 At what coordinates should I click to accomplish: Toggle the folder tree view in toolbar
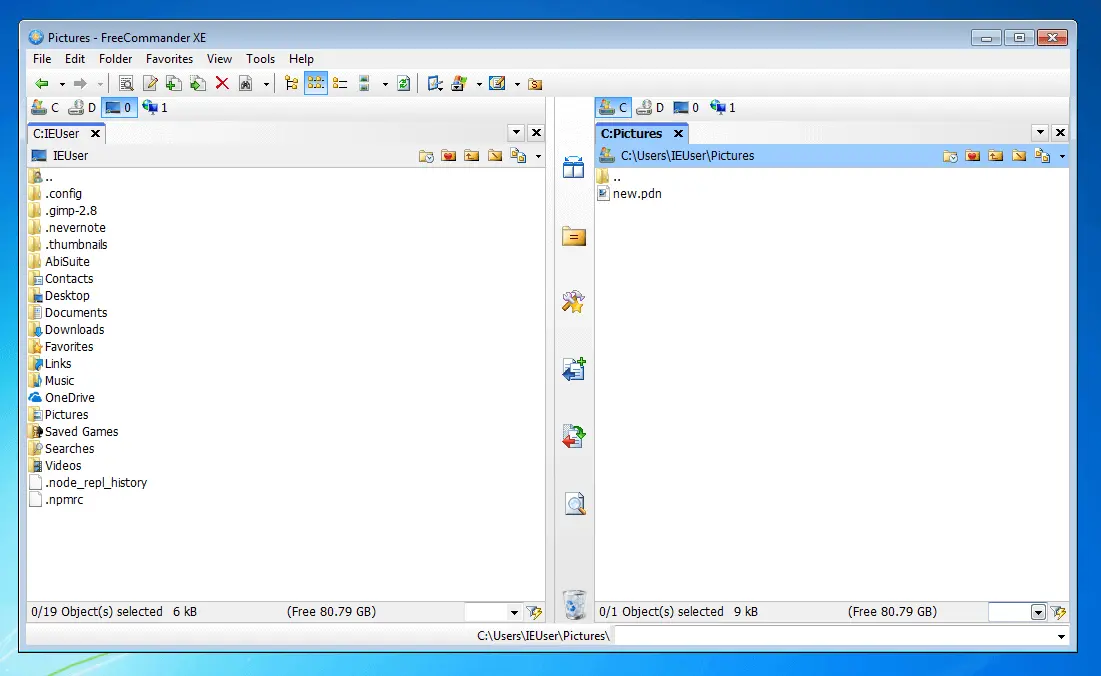tap(290, 84)
